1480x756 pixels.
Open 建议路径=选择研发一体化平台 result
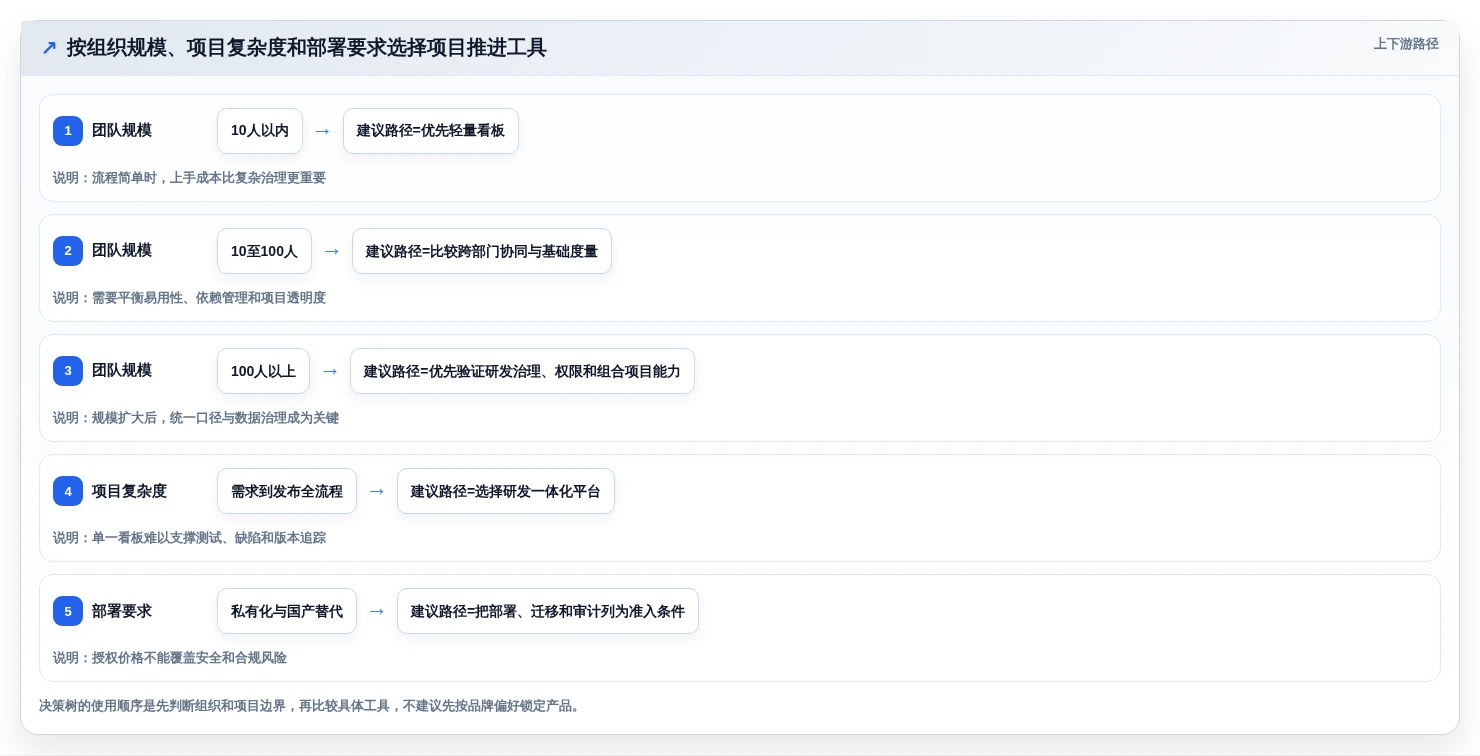[x=506, y=491]
